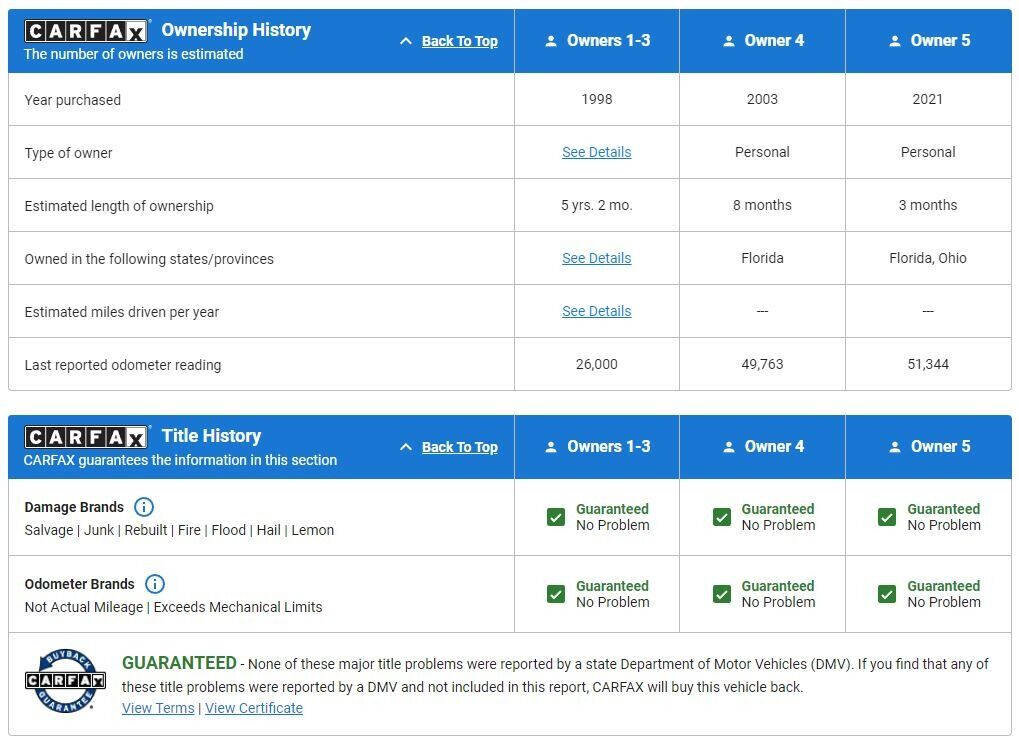Open the Damage Brands info icon
Viewport: 1019px width, 748px height.
click(144, 507)
